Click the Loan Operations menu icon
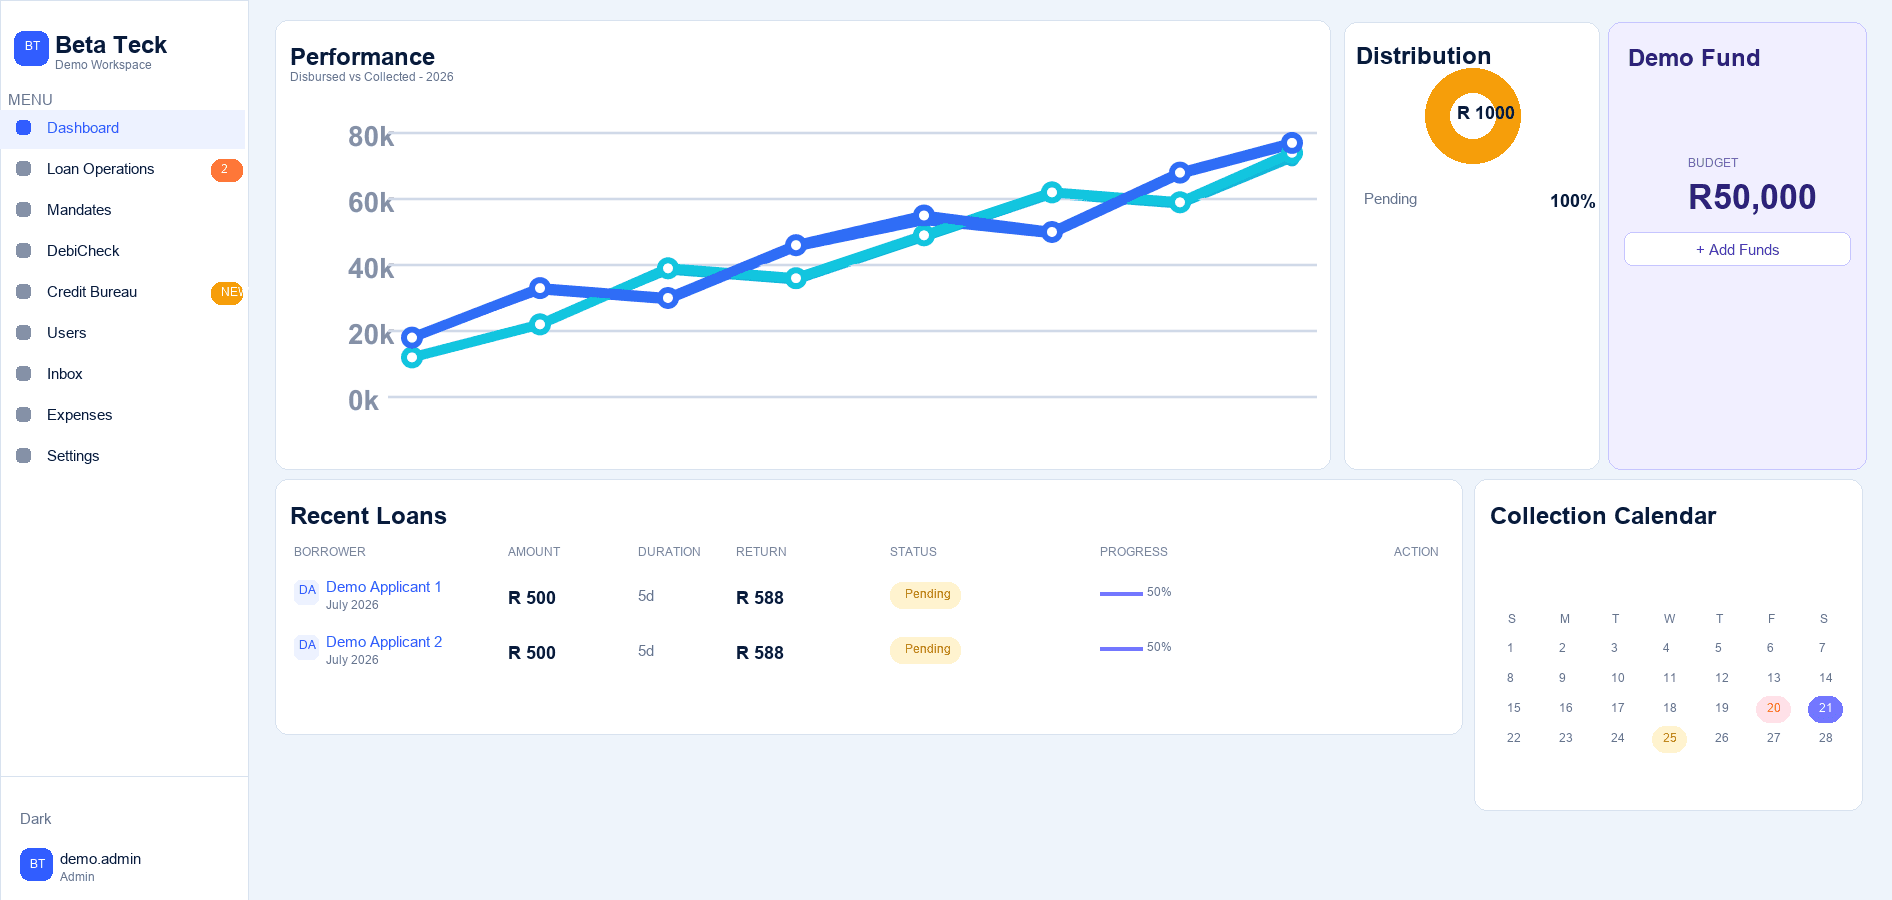 click(x=24, y=169)
